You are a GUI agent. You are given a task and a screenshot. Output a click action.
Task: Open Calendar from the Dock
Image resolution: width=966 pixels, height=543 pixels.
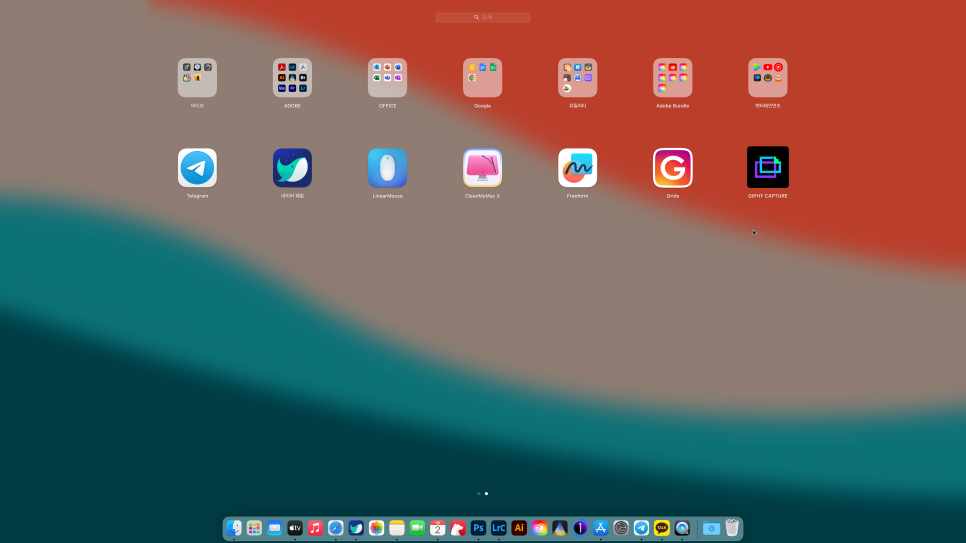(437, 528)
